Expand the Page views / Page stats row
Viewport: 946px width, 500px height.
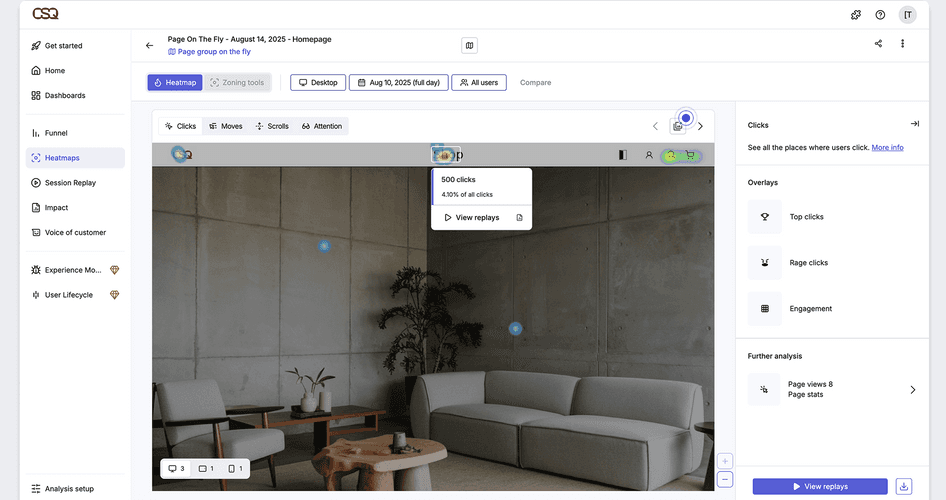912,390
